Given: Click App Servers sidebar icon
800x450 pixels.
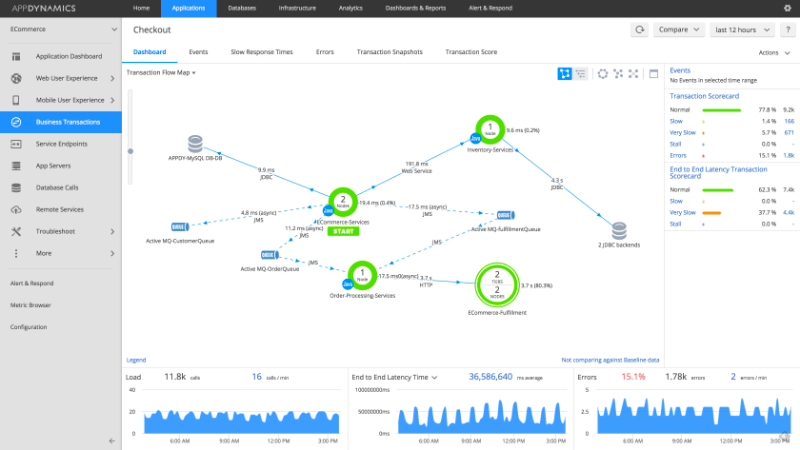Looking at the screenshot, I should click(16, 166).
